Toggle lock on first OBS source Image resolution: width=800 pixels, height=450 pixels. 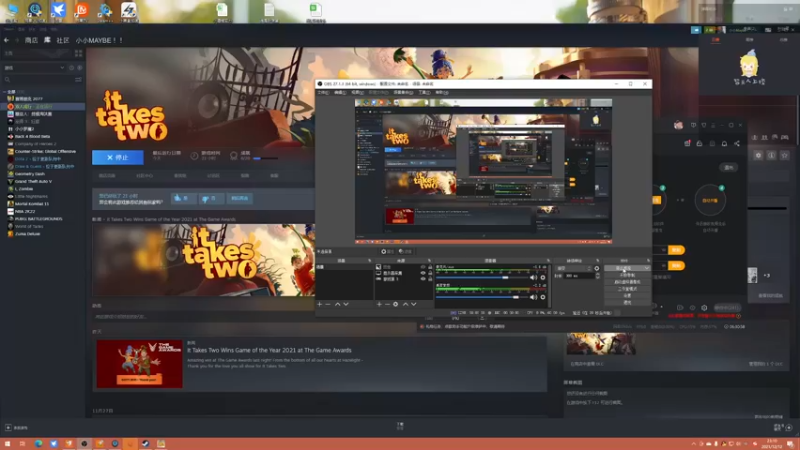click(x=430, y=267)
